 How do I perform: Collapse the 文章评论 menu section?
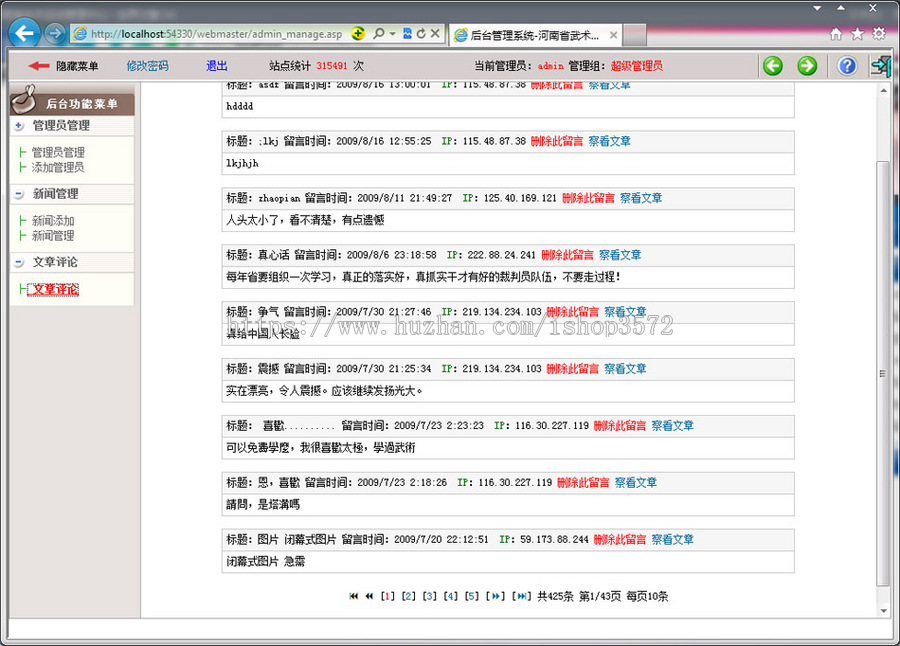coord(19,262)
